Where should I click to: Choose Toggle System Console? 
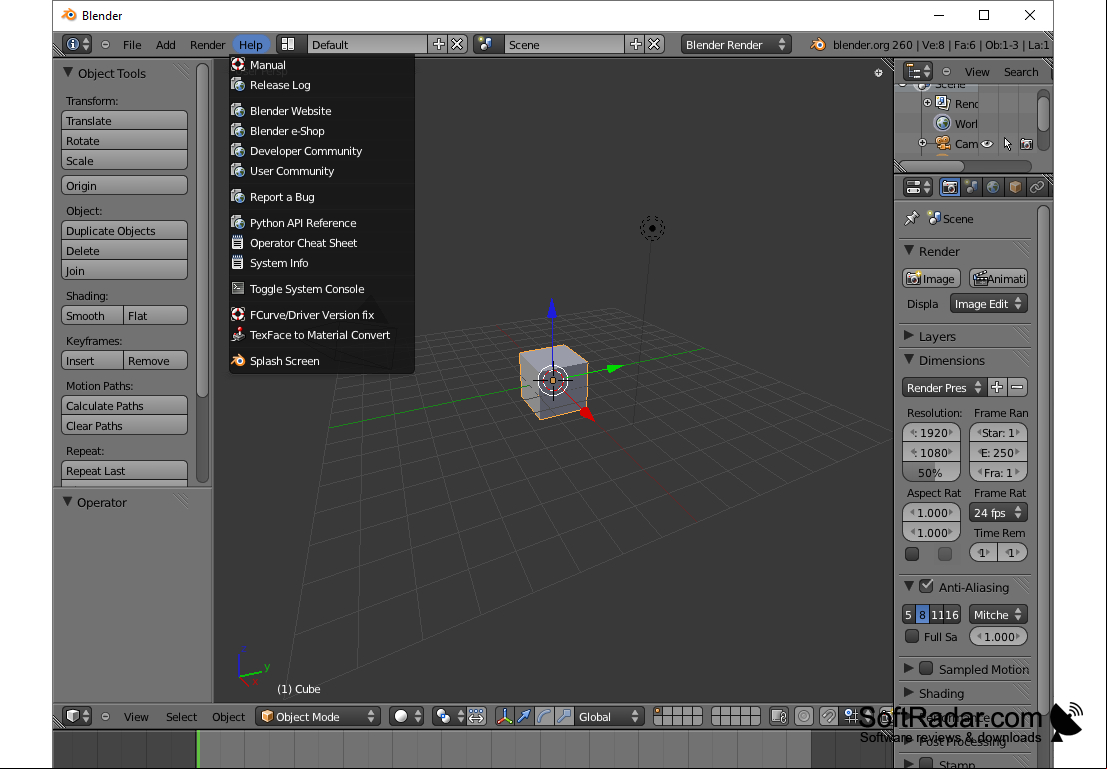(x=322, y=289)
